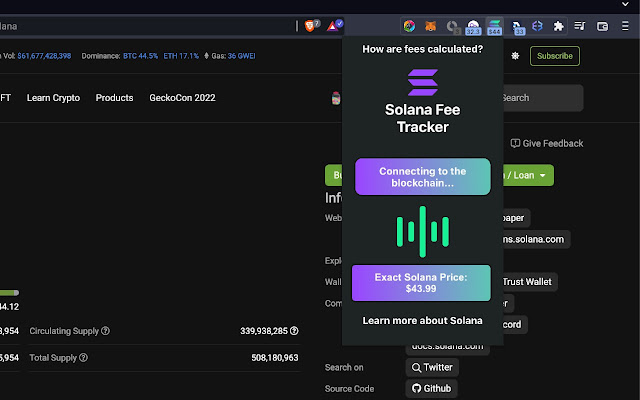The width and height of the screenshot is (640, 400).
Task: Click the green price range progress bar
Action: 9,293
